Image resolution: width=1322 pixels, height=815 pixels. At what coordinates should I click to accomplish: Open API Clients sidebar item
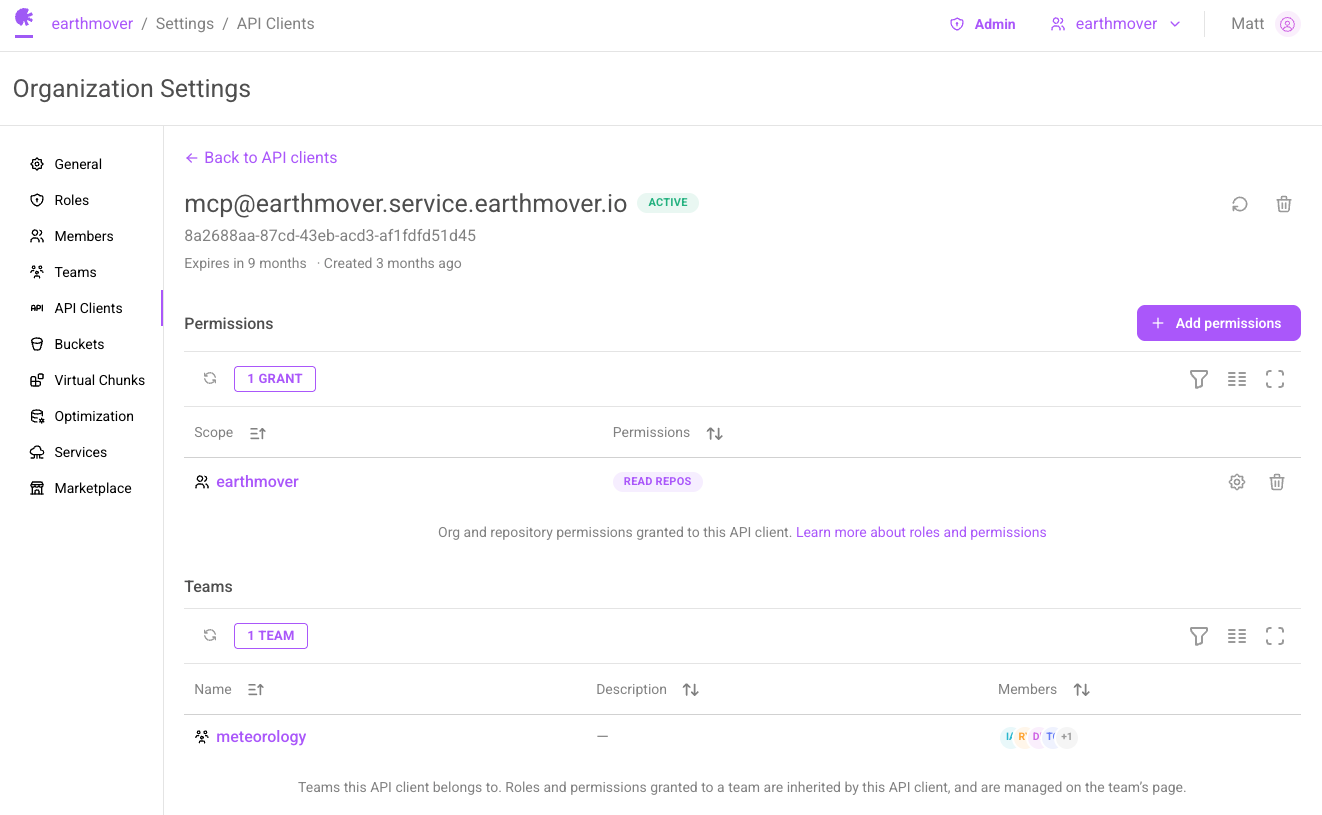click(88, 308)
